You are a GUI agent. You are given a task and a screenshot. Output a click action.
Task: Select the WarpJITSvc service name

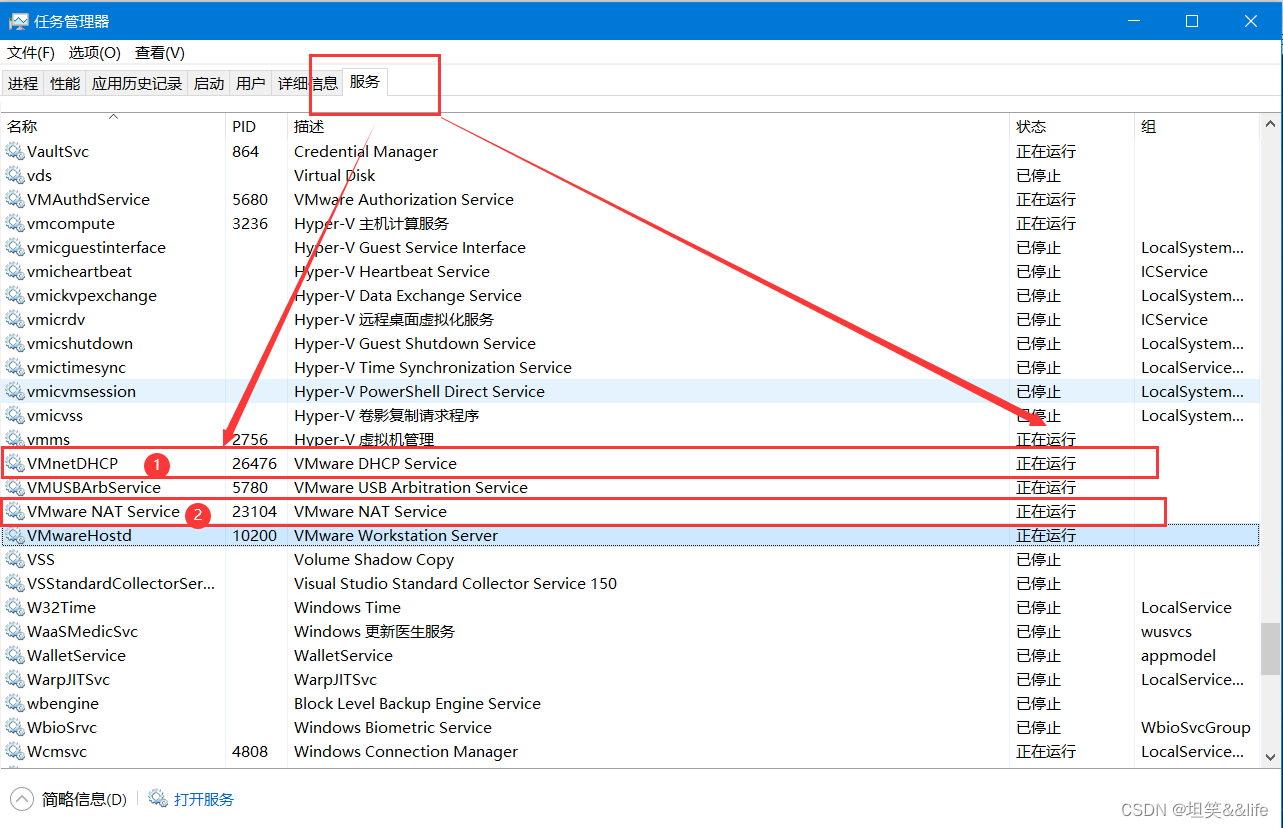(x=68, y=680)
